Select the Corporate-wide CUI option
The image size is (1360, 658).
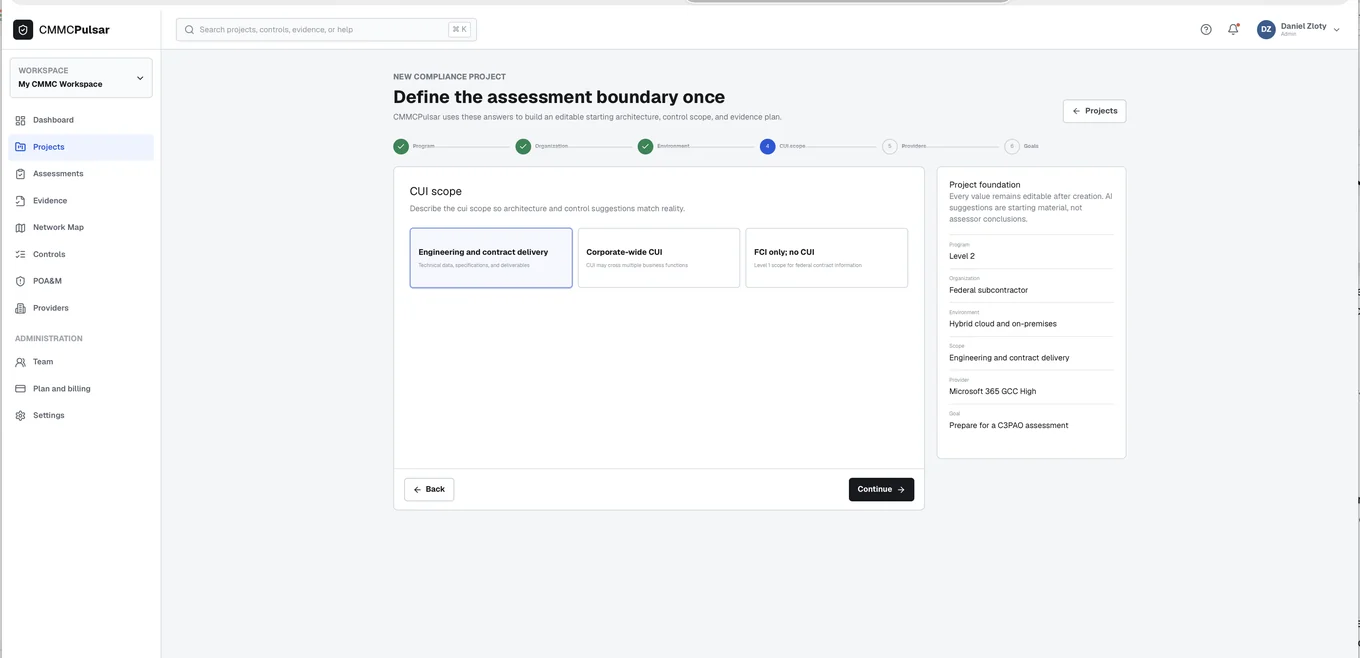tap(659, 258)
